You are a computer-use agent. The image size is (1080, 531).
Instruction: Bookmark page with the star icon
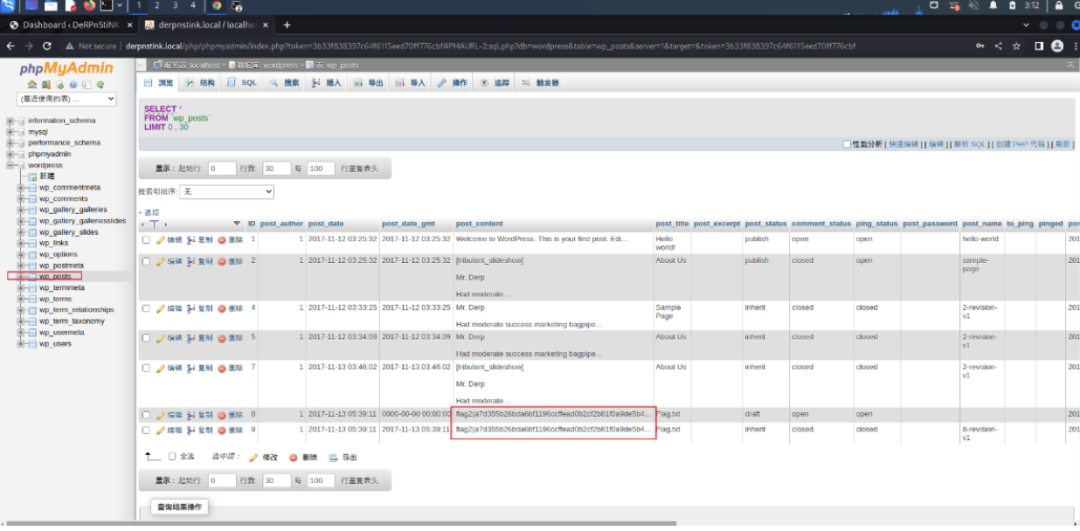[1016, 46]
